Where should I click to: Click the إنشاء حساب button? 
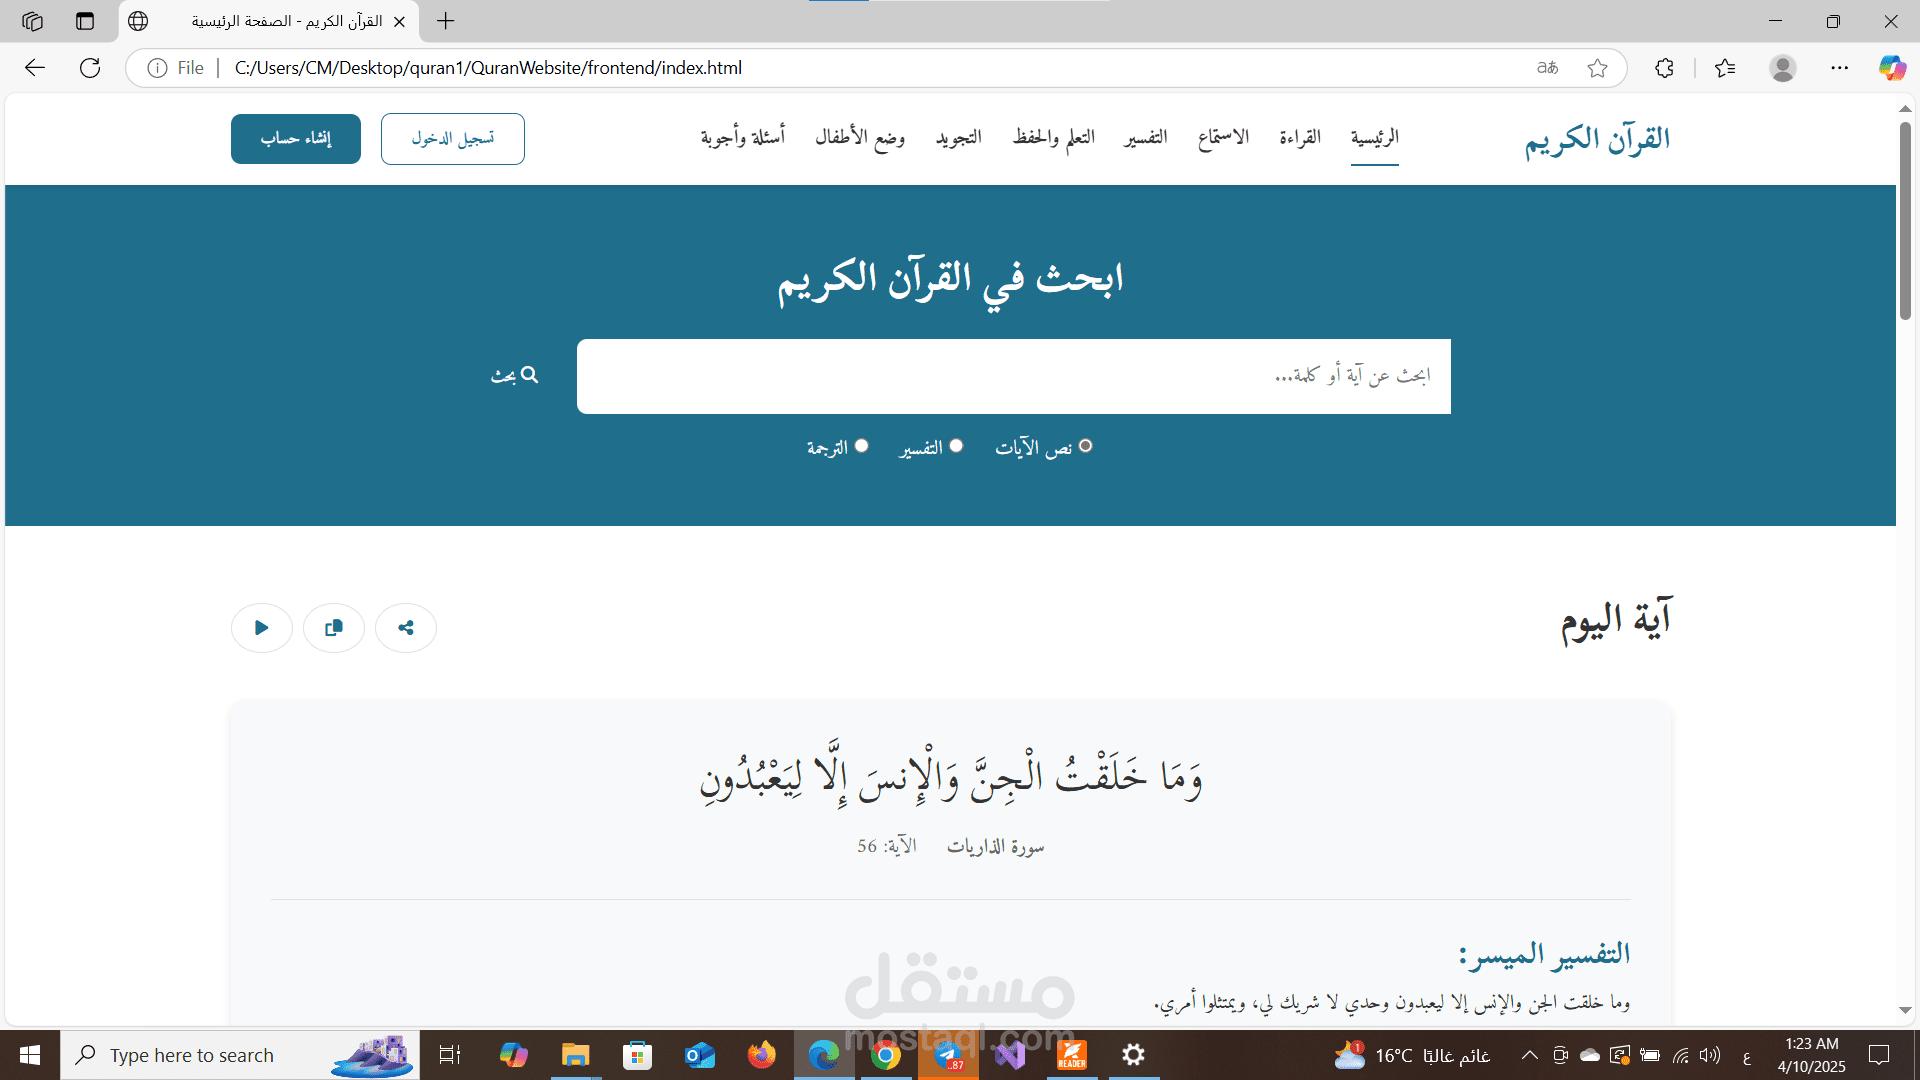(295, 138)
